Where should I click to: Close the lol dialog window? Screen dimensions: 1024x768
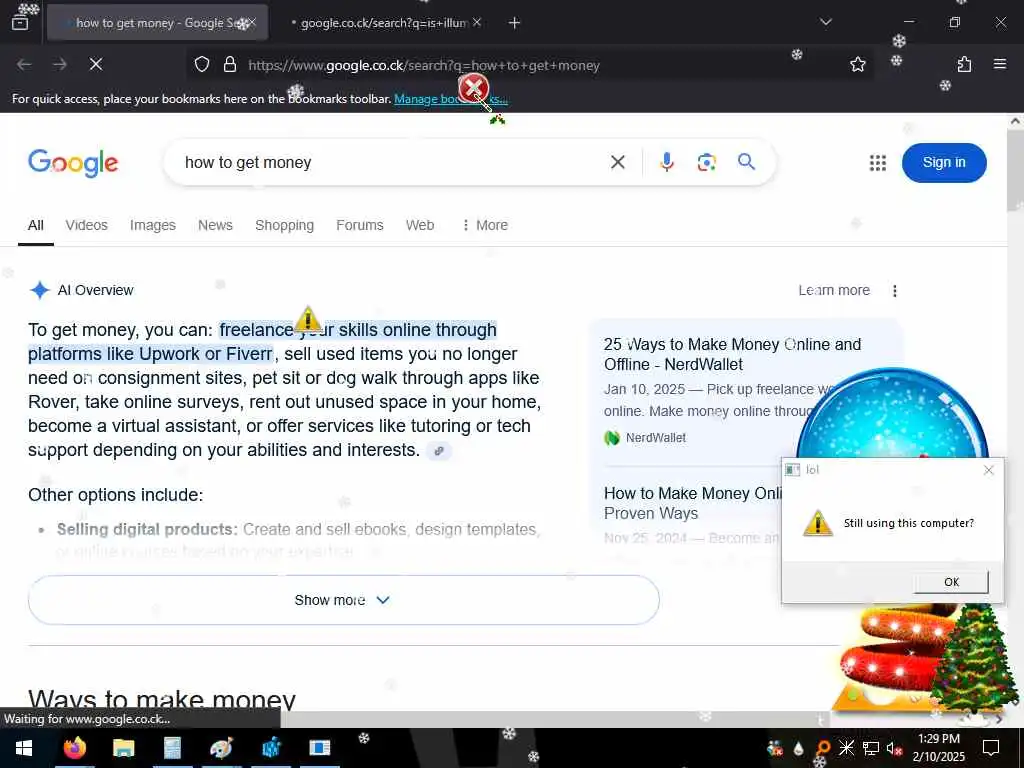[x=989, y=470]
